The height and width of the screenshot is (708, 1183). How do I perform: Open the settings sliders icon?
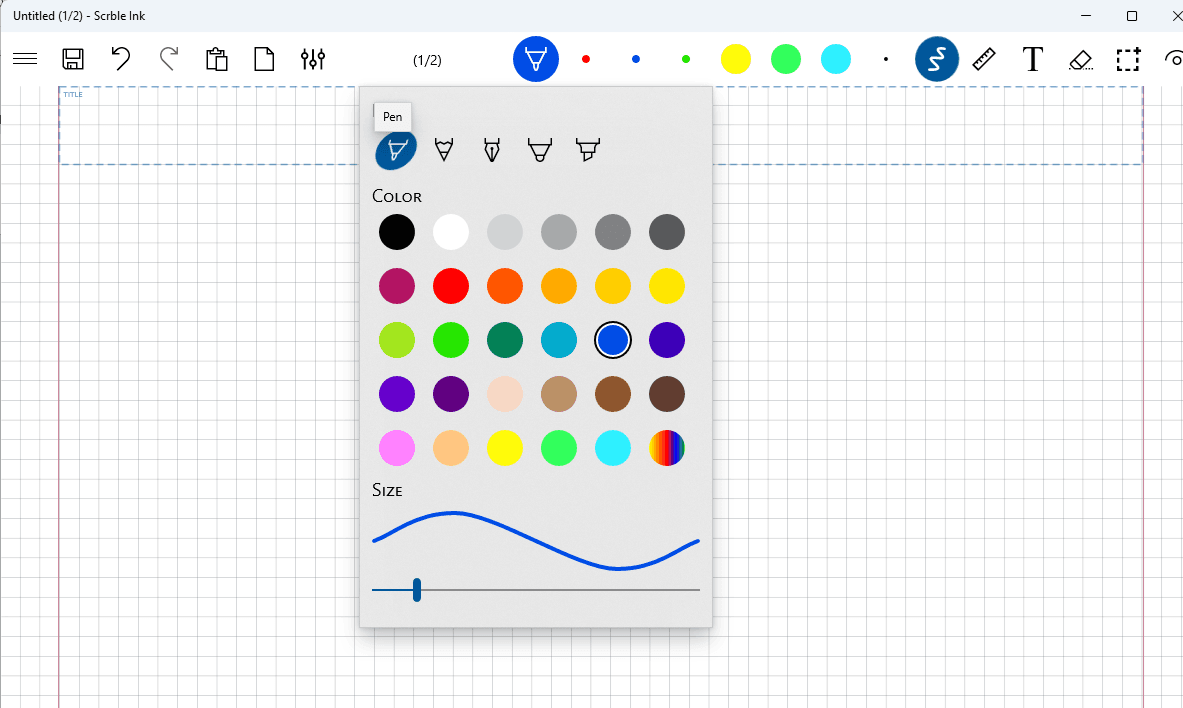(313, 59)
